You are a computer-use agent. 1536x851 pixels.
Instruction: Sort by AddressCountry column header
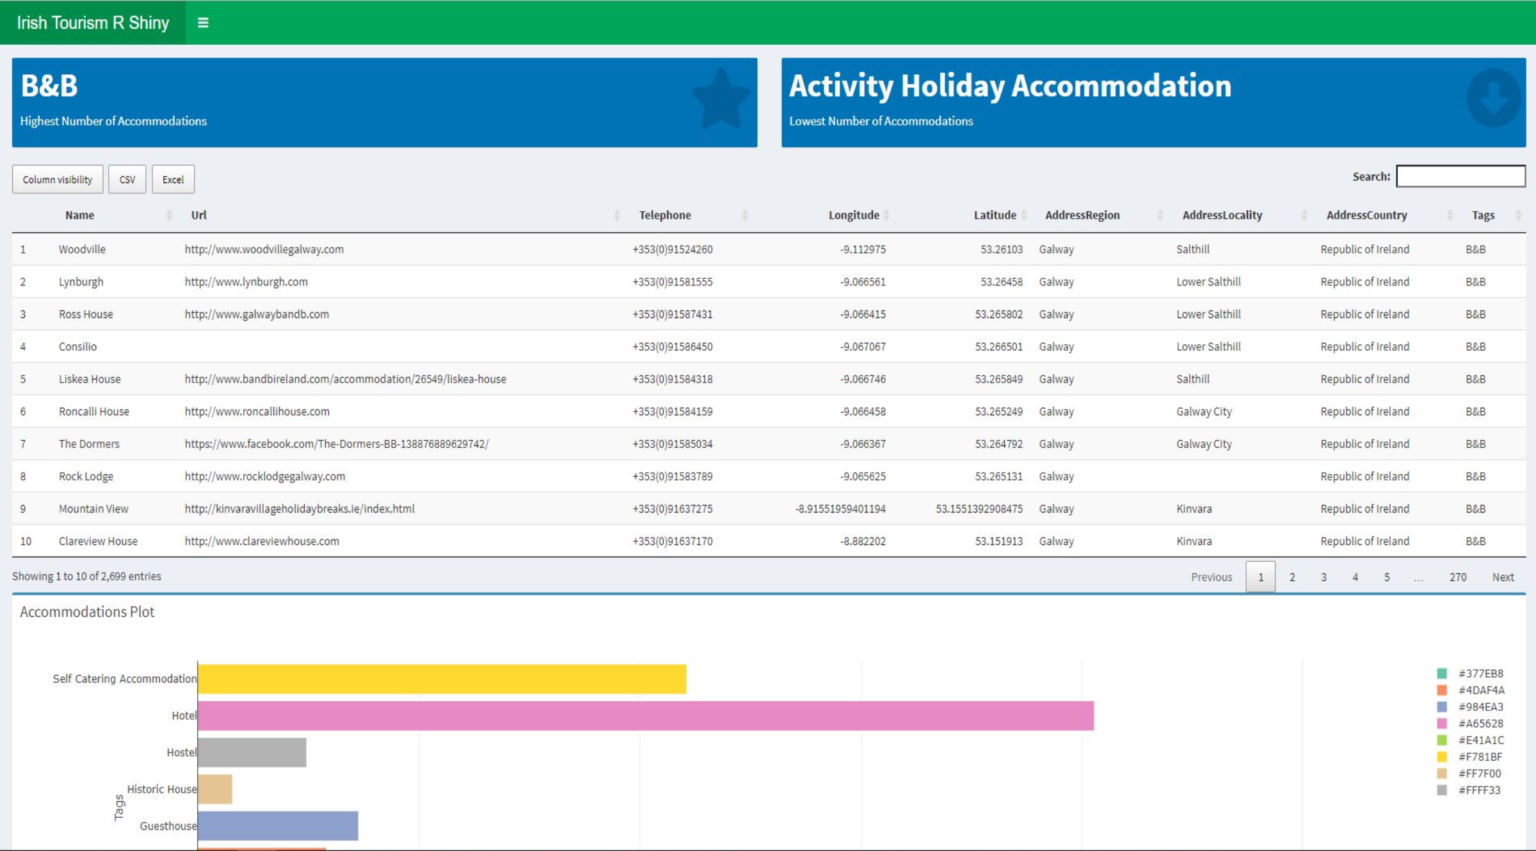pos(1366,215)
